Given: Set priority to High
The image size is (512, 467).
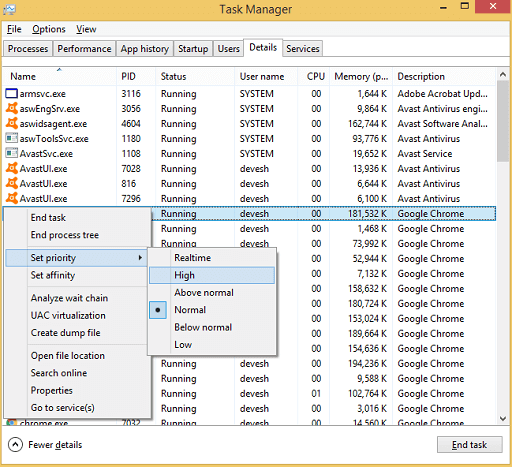Looking at the screenshot, I should [212, 275].
